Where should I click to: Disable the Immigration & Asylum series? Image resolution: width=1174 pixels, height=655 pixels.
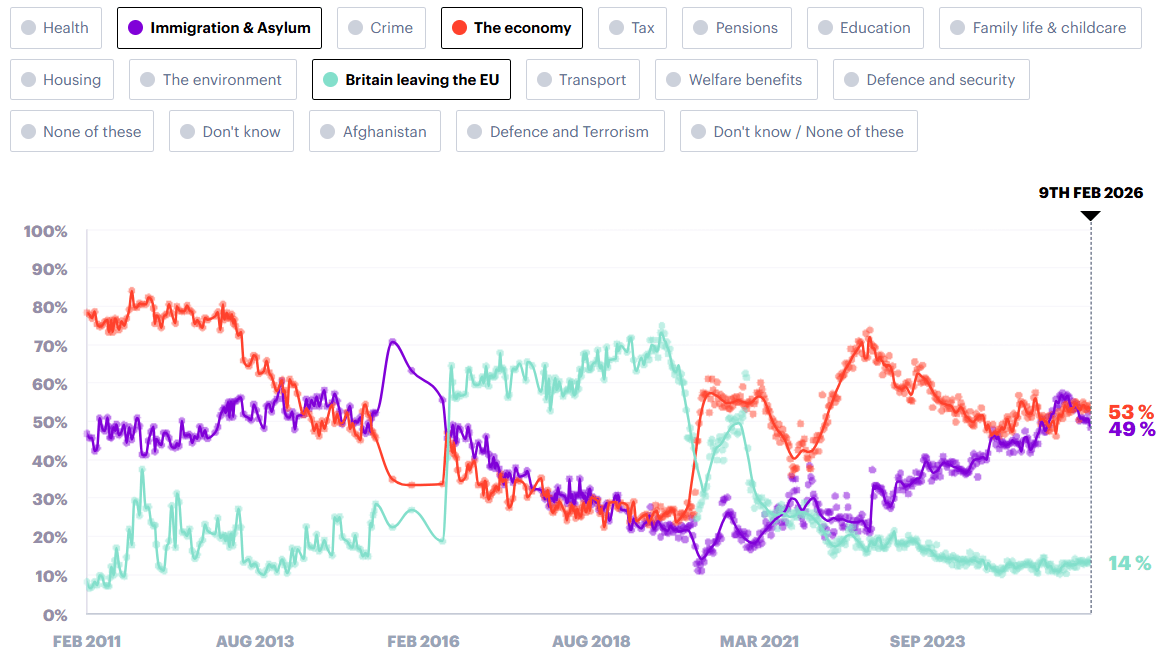[x=219, y=28]
